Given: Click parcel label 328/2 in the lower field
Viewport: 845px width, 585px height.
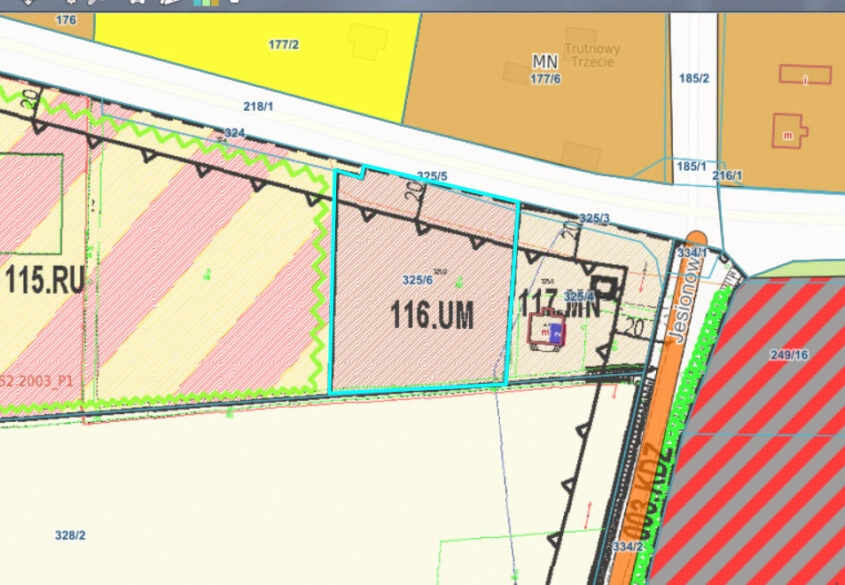Looking at the screenshot, I should pos(70,535).
